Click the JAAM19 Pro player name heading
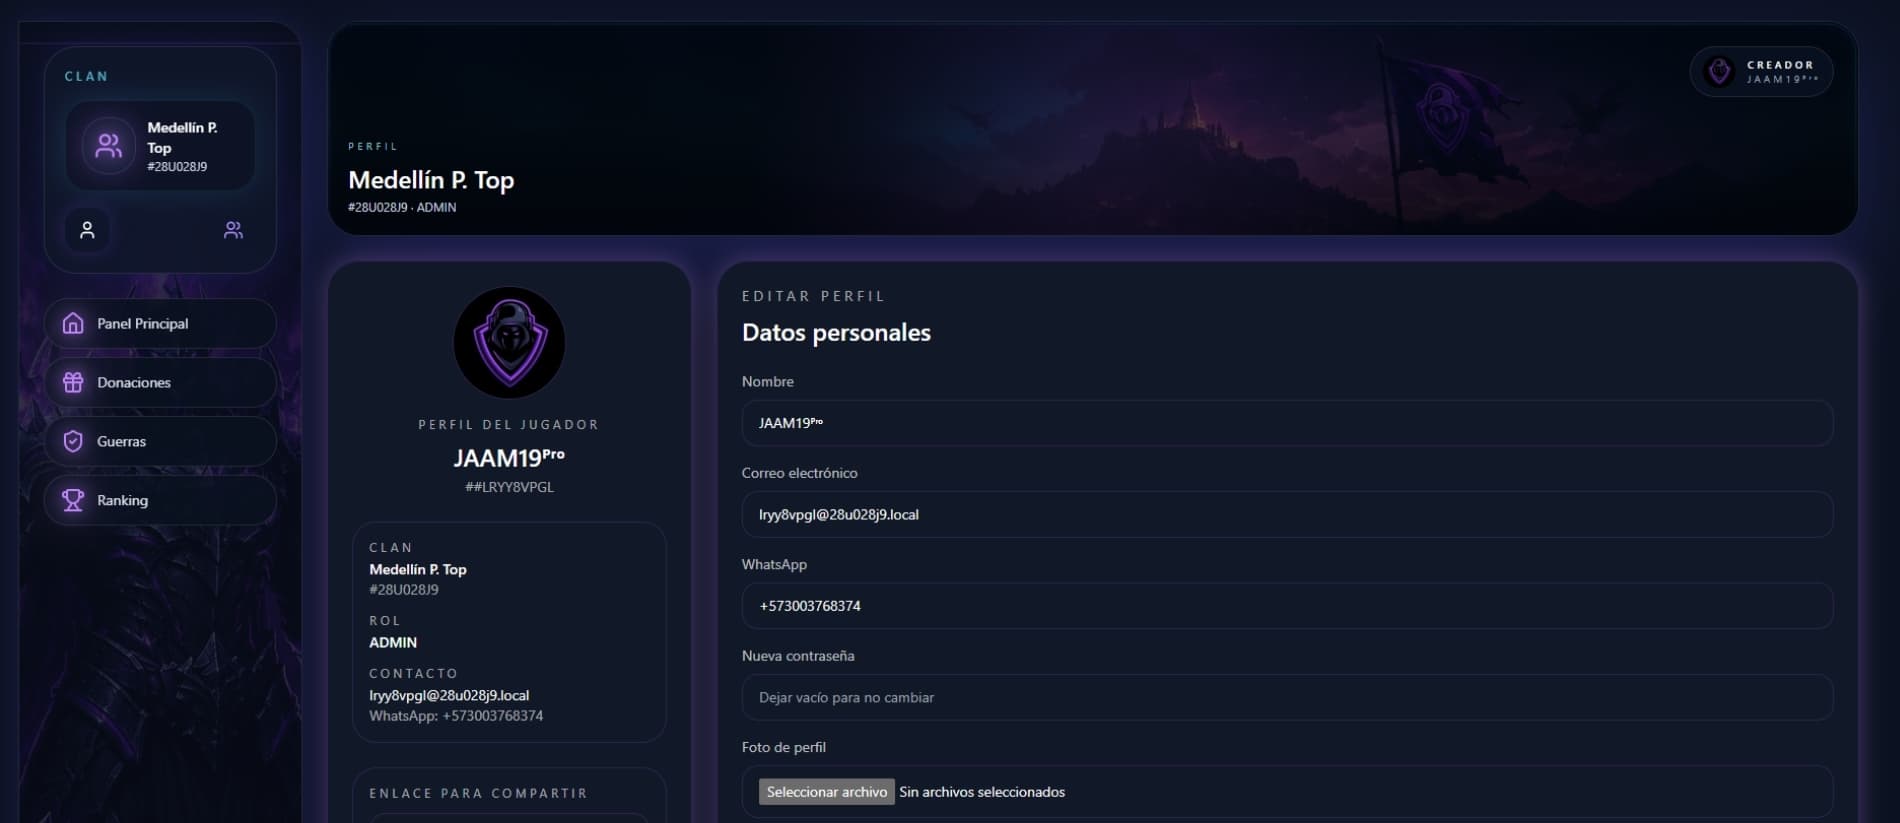Screen dimensions: 1900x823 click(x=509, y=457)
